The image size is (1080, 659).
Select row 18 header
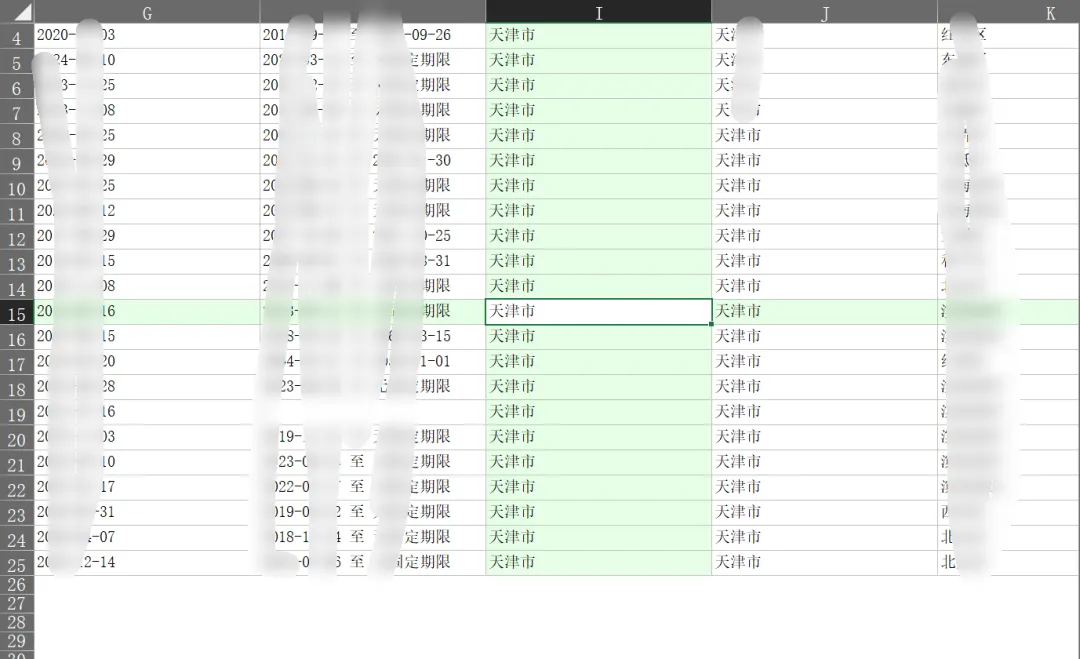click(x=17, y=388)
